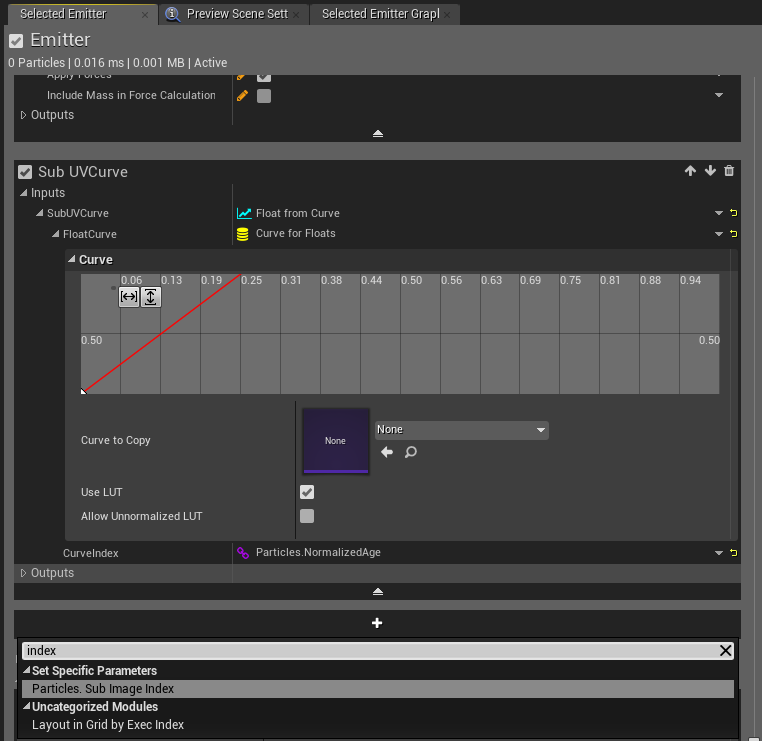This screenshot has width=762, height=741.
Task: Collapse the SubUVCurve input row
Action: point(39,213)
